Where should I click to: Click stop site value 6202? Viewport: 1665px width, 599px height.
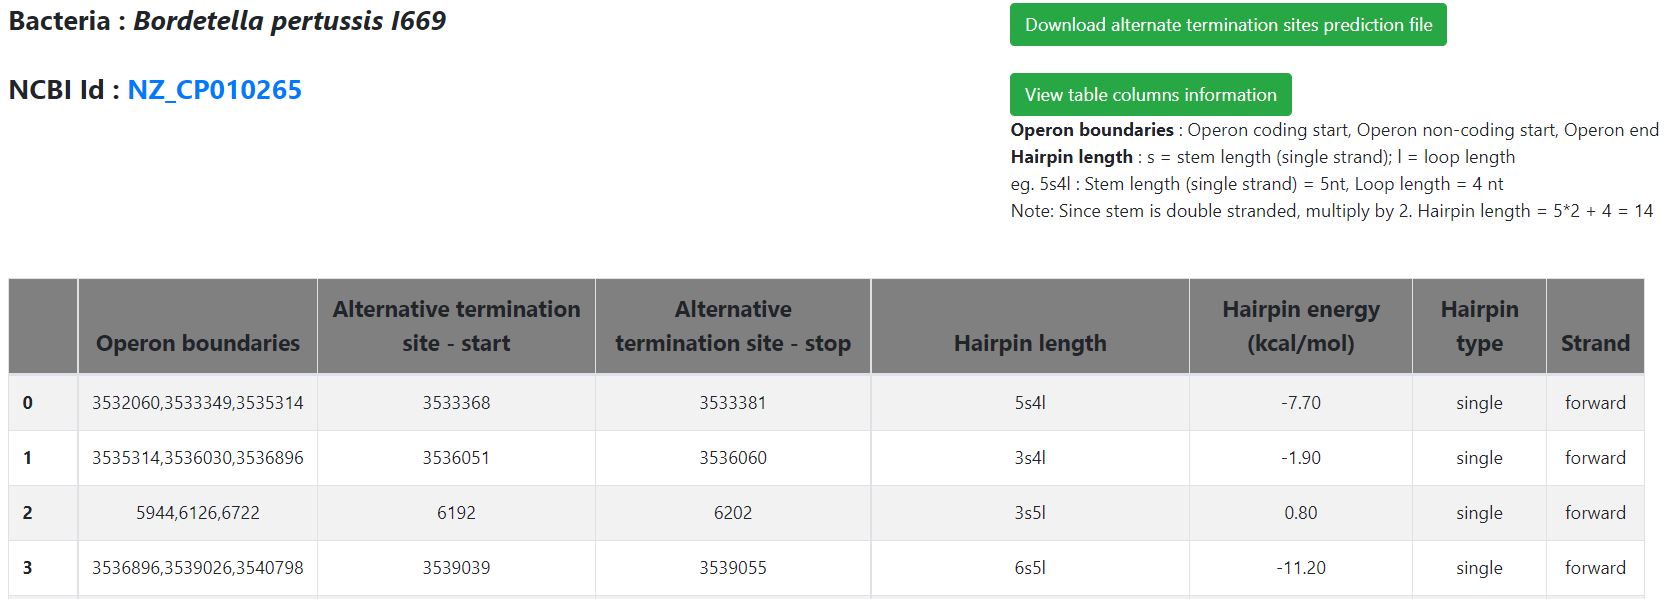click(x=733, y=513)
